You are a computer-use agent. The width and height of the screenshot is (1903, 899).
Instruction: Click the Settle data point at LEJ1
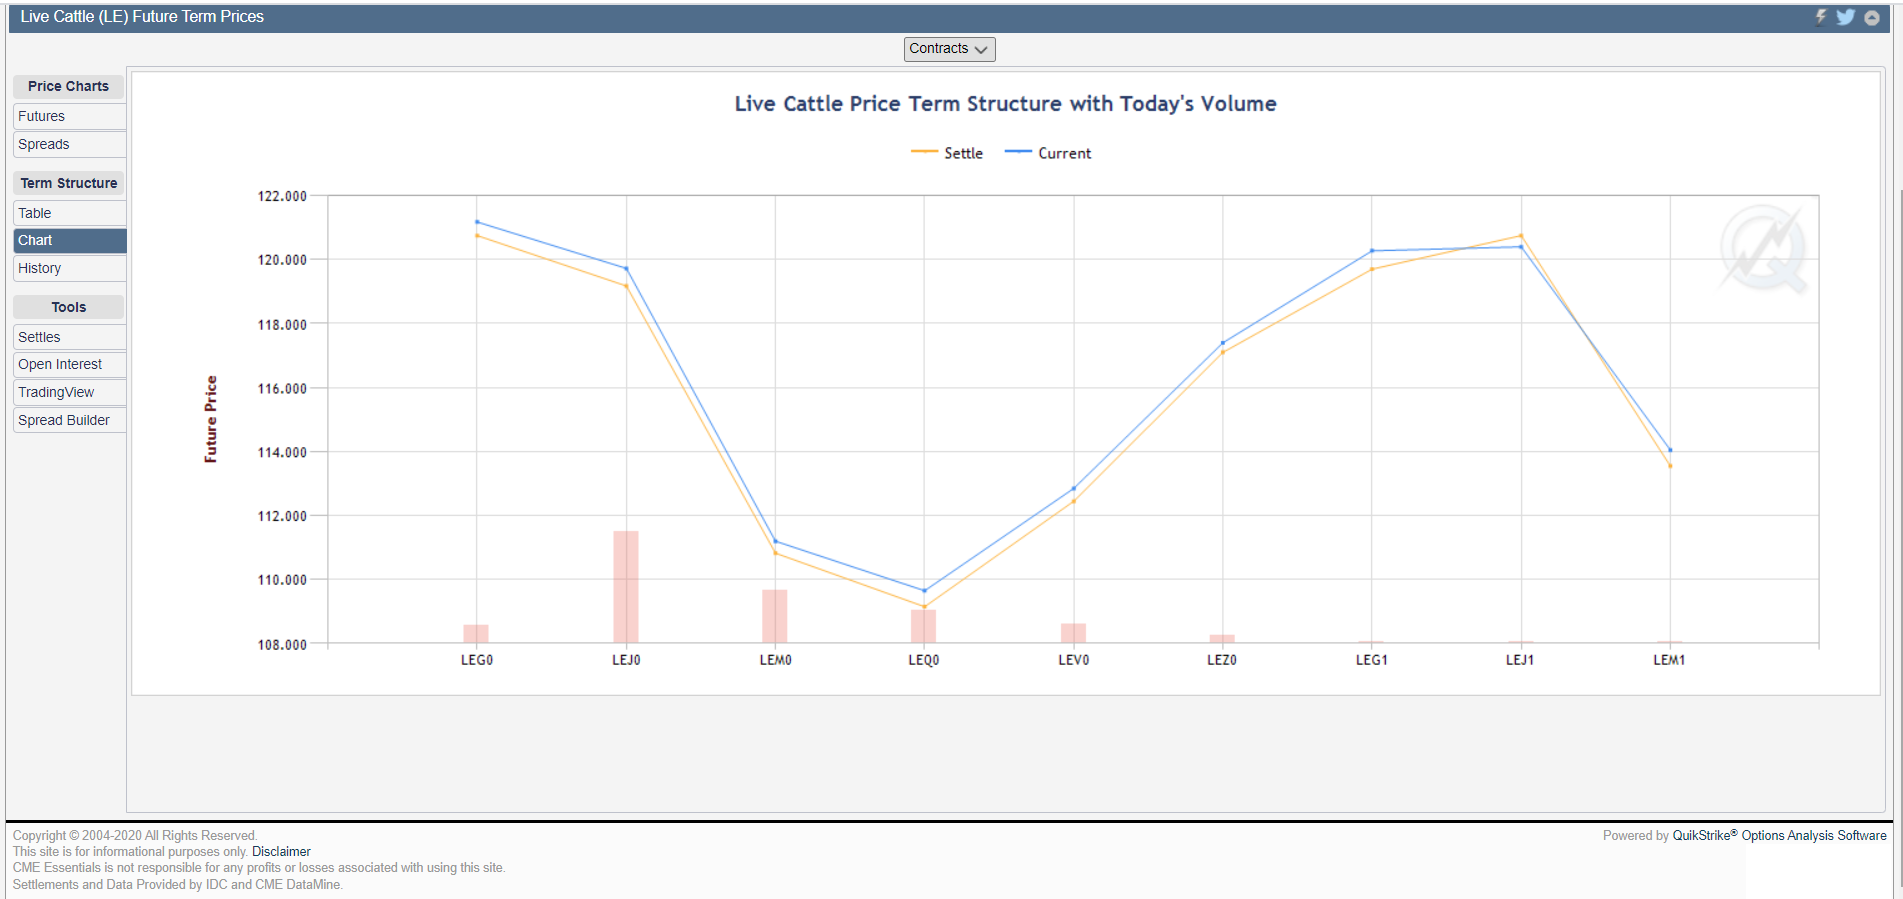(x=1521, y=236)
